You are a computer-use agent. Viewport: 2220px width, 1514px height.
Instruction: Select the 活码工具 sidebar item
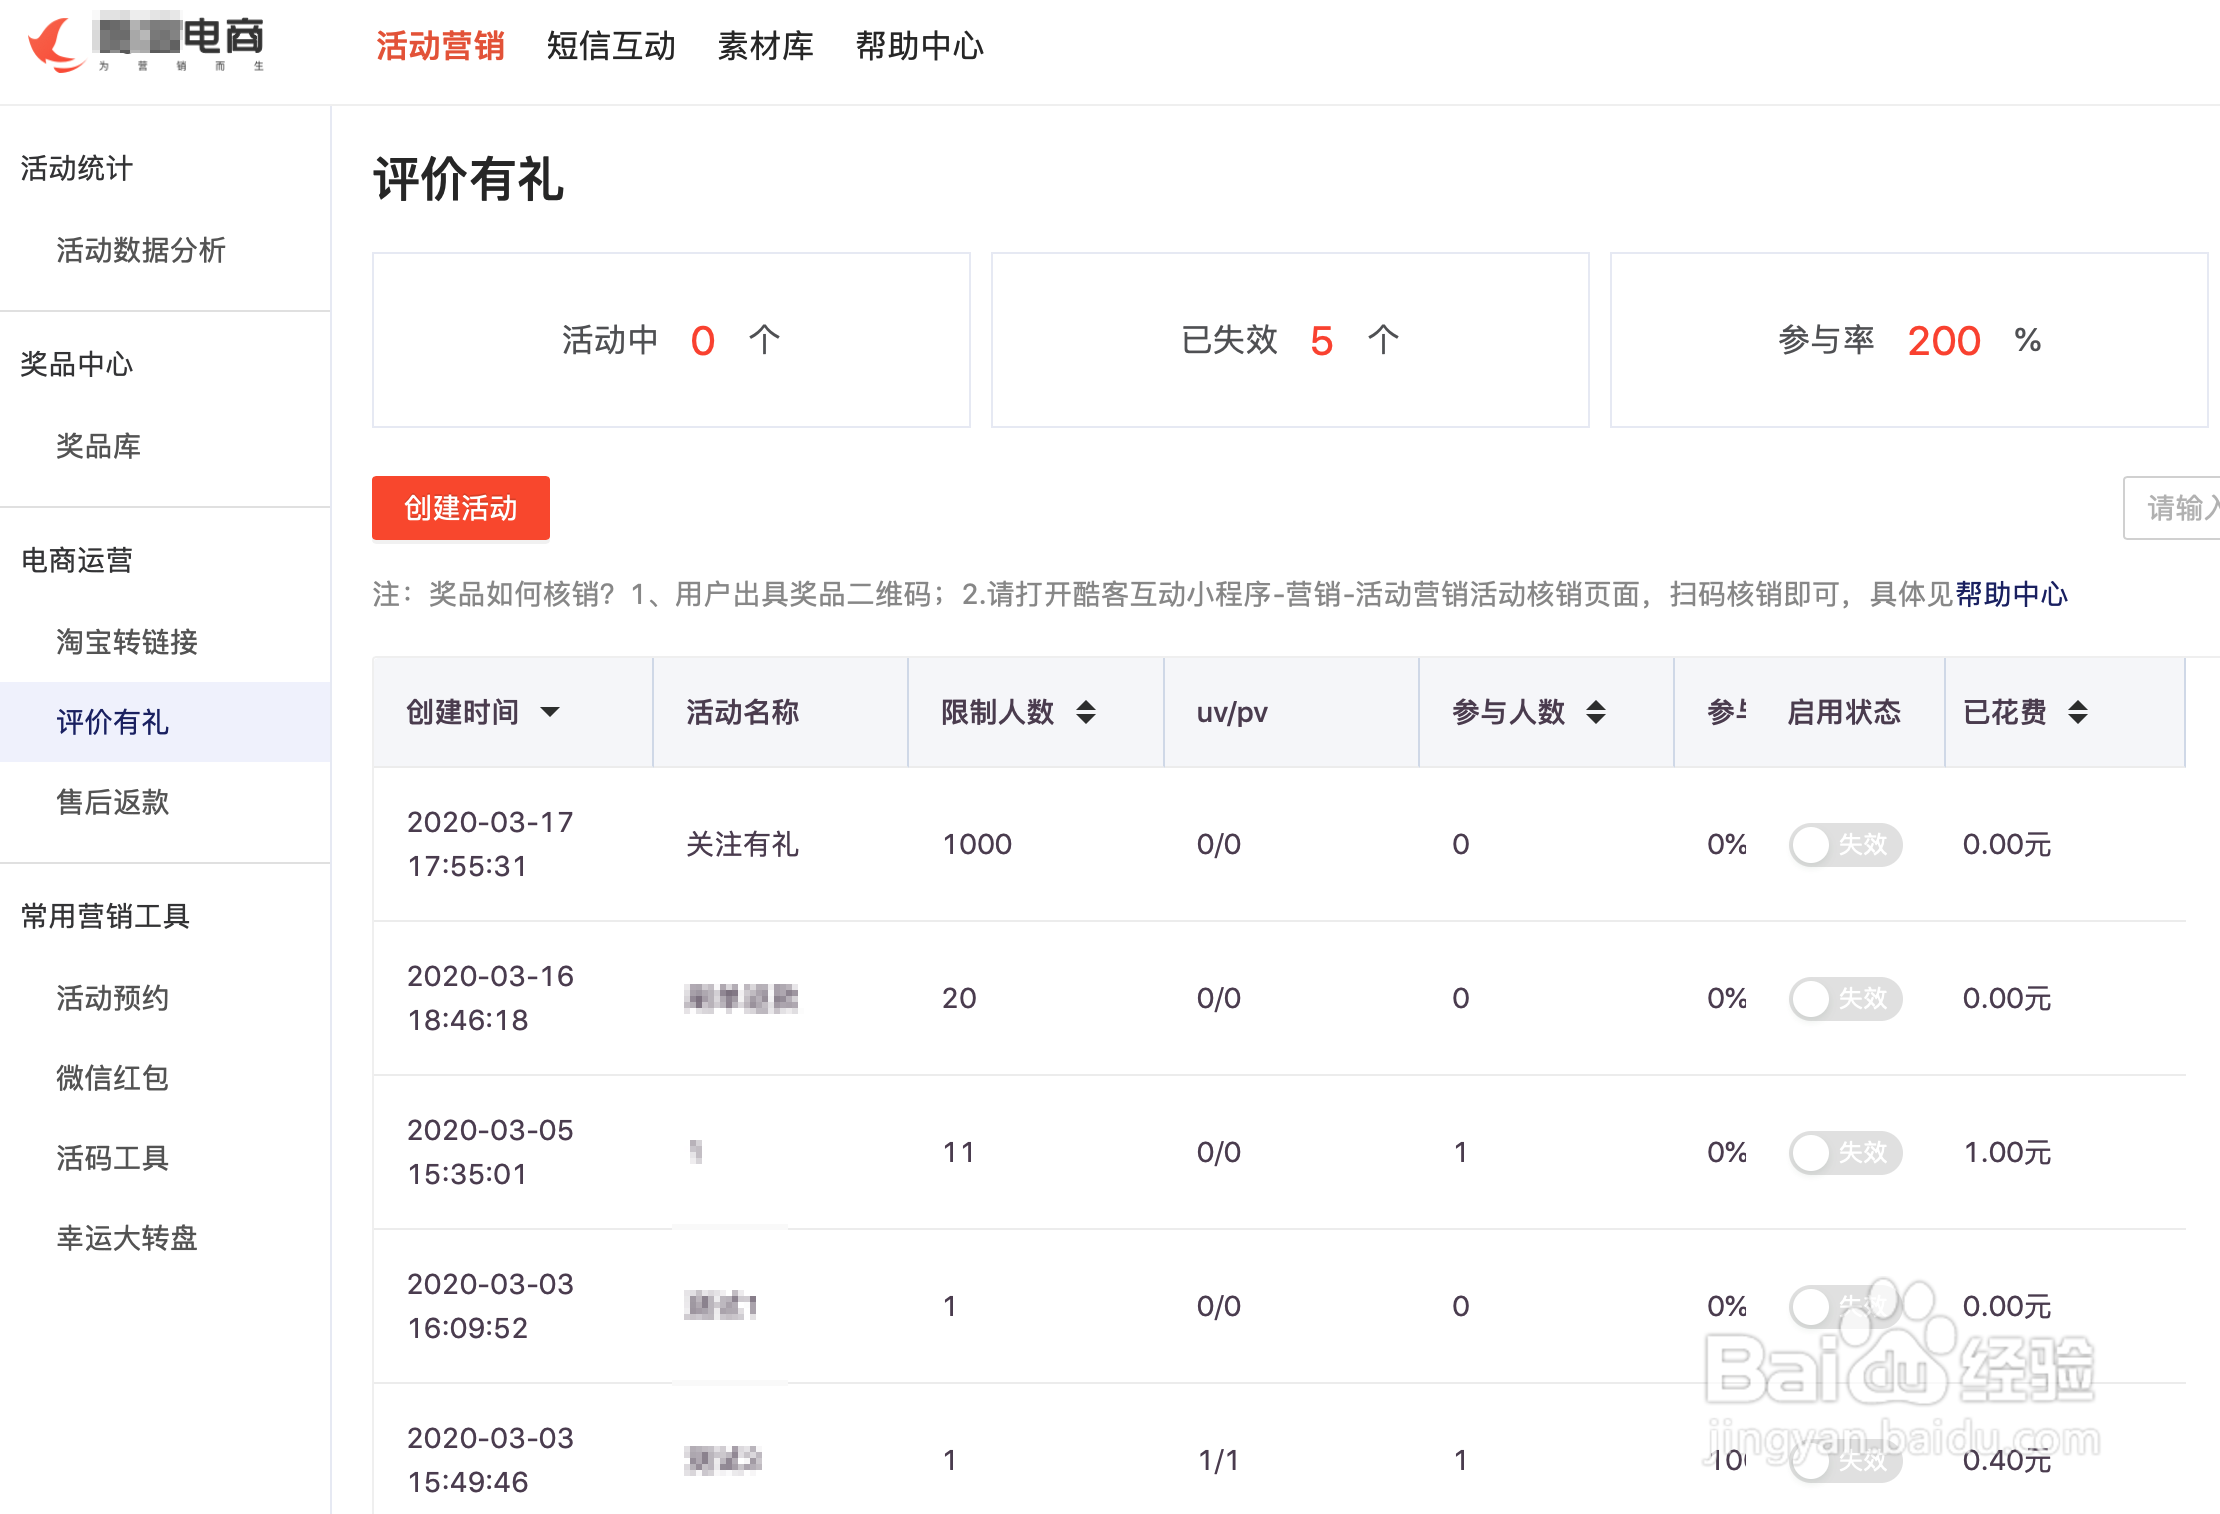click(112, 1158)
